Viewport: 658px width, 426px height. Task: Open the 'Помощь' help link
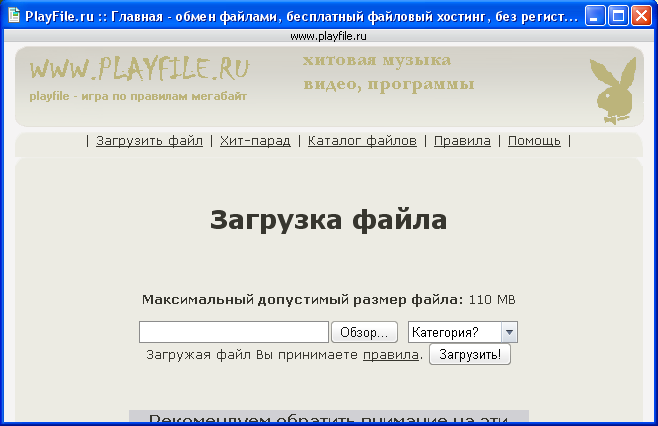(x=534, y=141)
